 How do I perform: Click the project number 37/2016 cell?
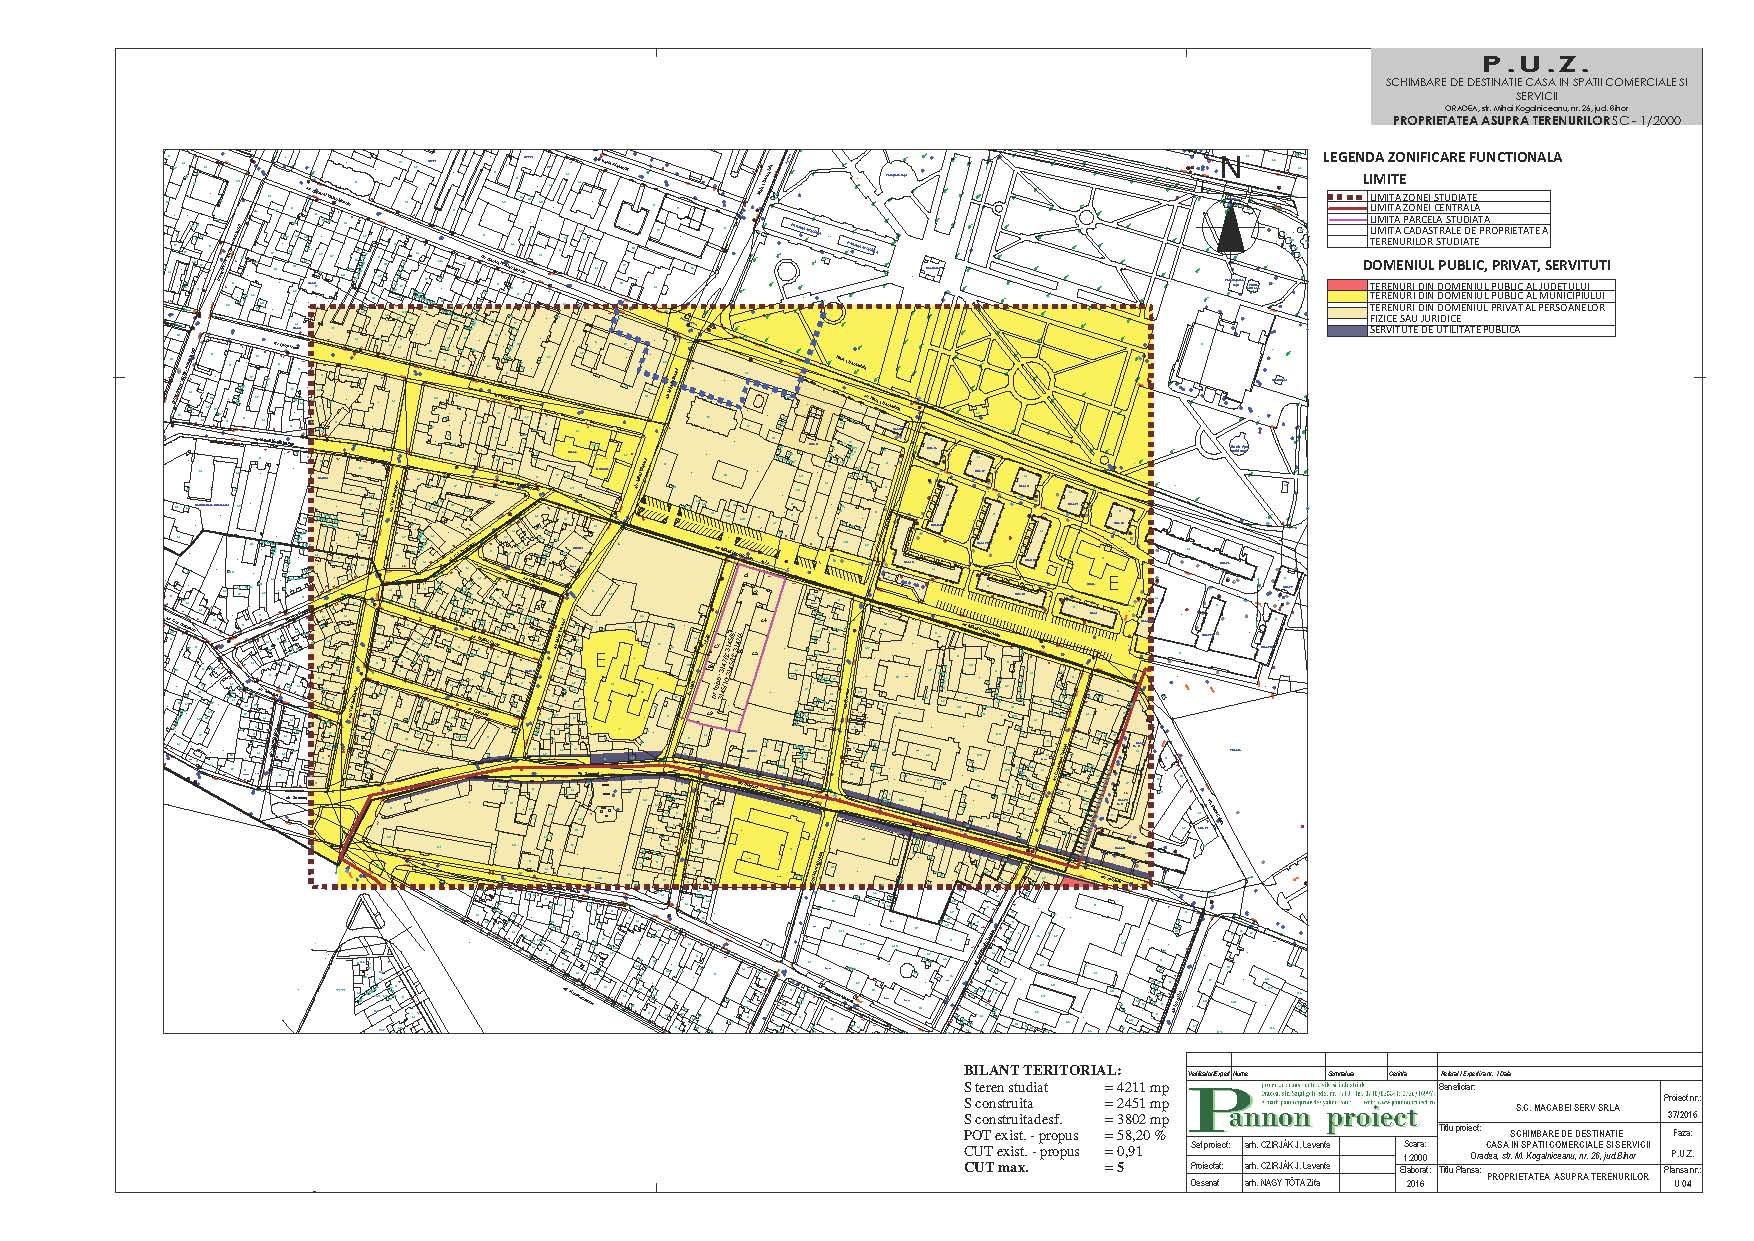coord(1680,1115)
